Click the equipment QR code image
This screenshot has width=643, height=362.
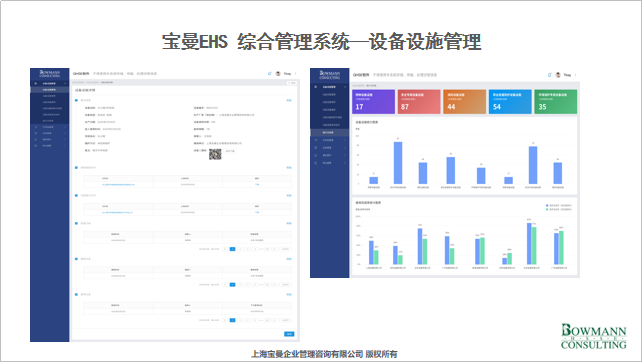click(x=215, y=154)
